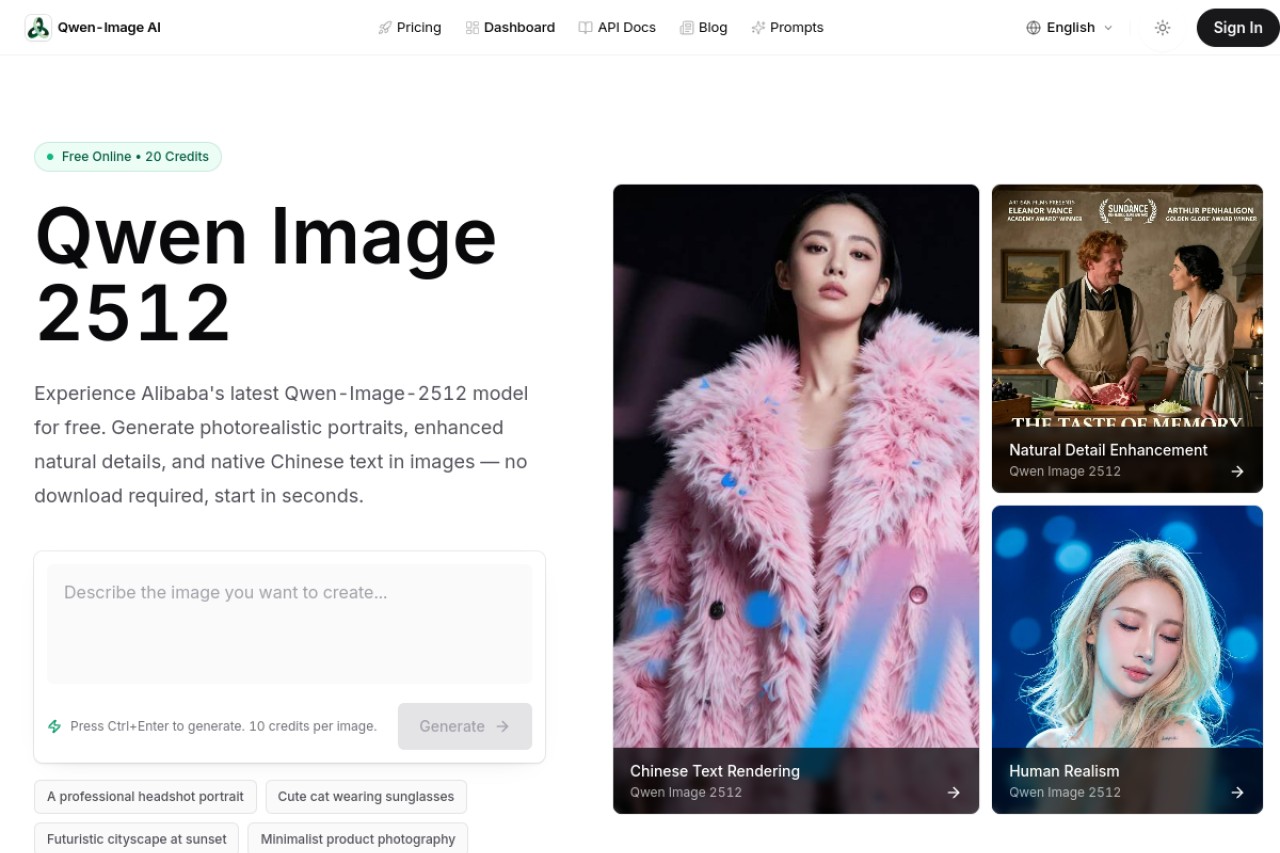
Task: Click the 'Free Online • 20 Credits' badge
Action: 128,157
